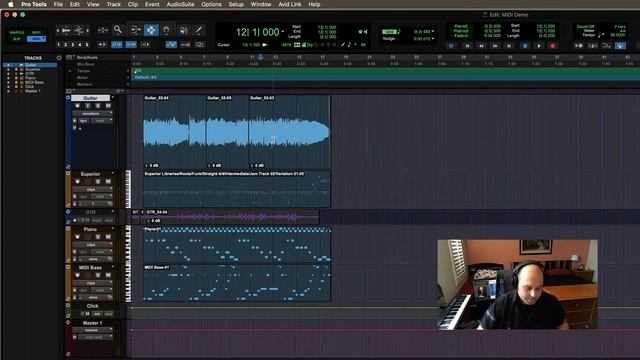Enable Shuffle edit mode
Image resolution: width=640 pixels, height=360 pixels.
(17, 32)
